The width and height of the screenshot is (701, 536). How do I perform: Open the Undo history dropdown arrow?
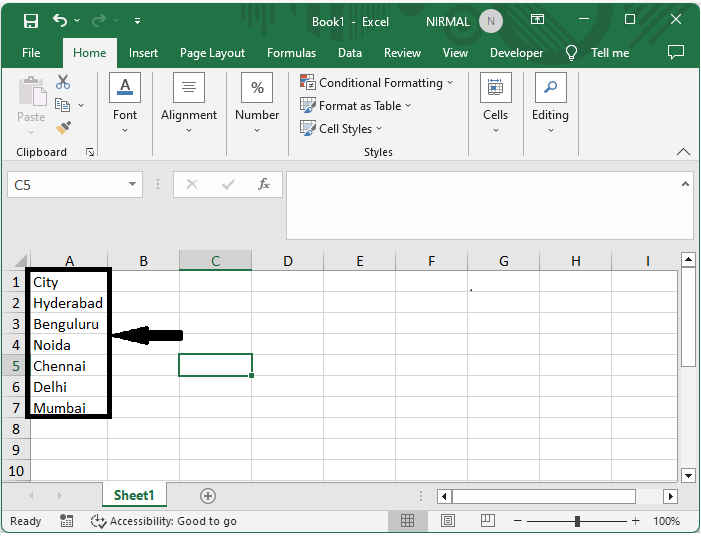pos(77,21)
